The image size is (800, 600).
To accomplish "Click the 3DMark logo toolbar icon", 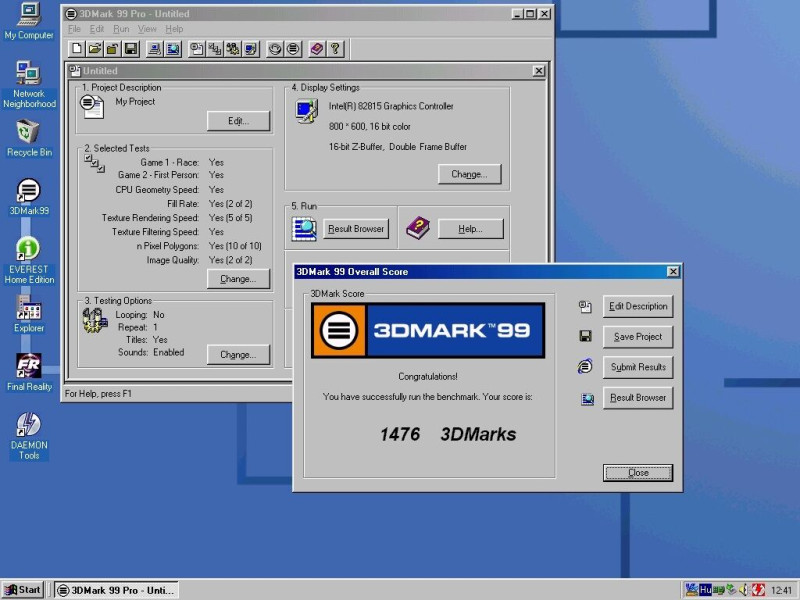I will point(293,49).
